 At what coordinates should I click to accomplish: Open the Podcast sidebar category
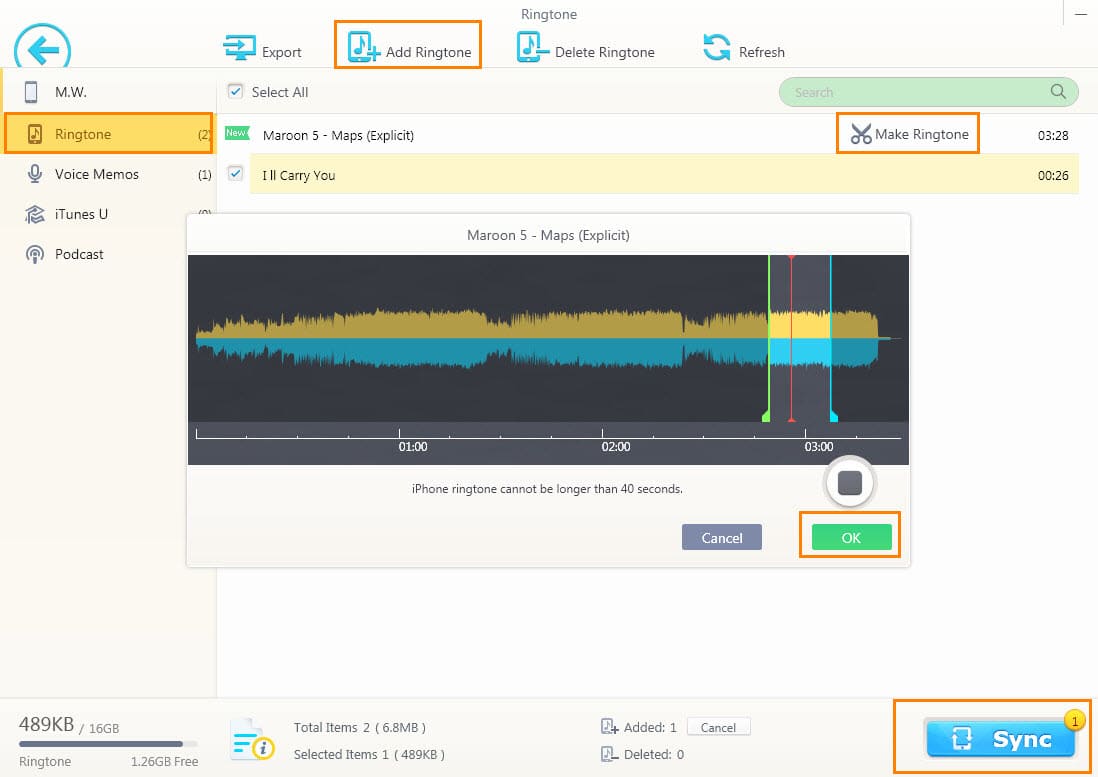[x=79, y=254]
